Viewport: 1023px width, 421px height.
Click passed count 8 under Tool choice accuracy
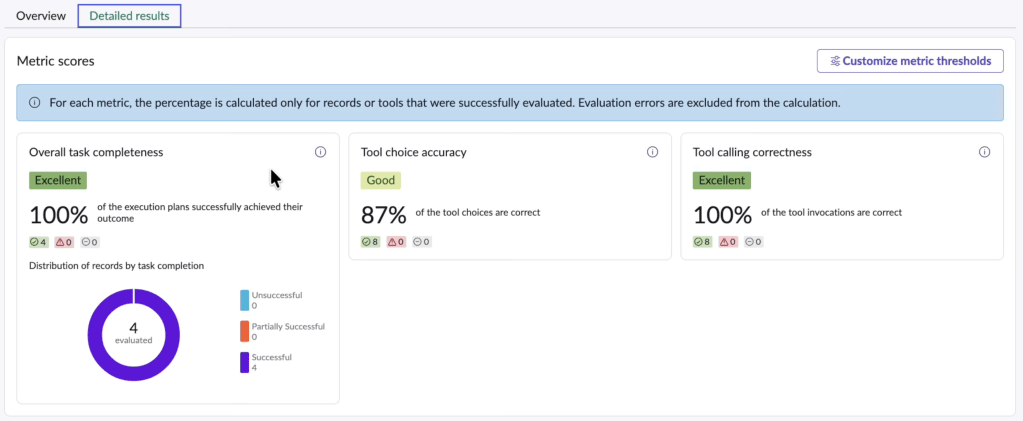click(x=371, y=242)
